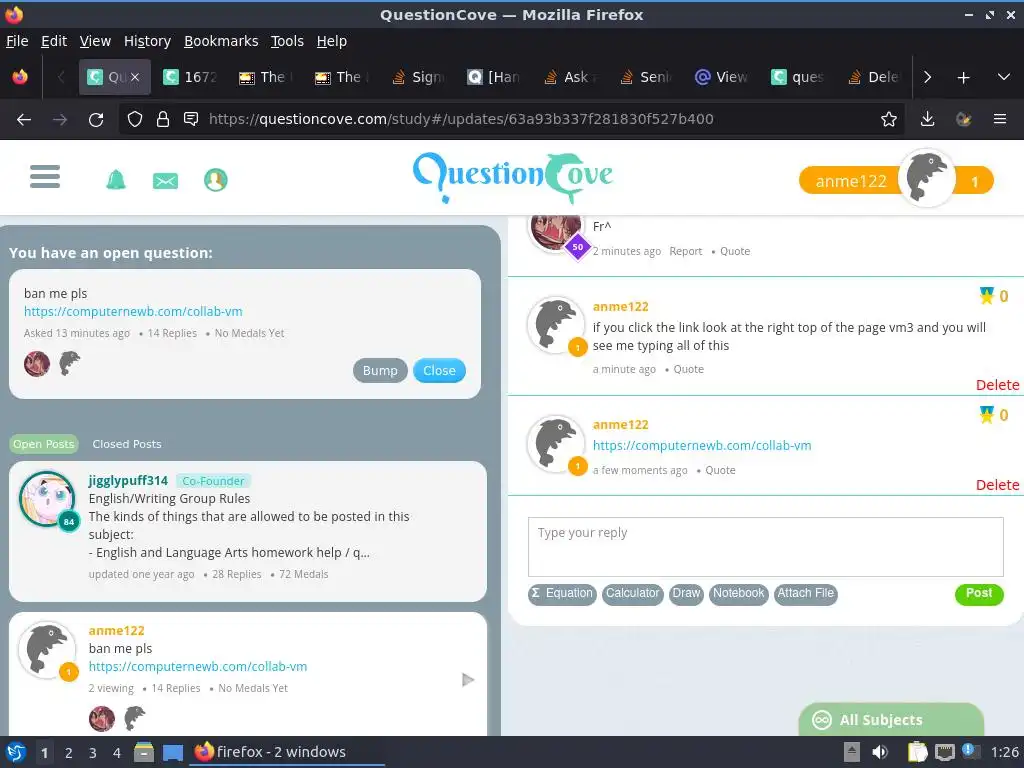The height and width of the screenshot is (768, 1024).
Task: Open the clipboard icon in the system tray
Action: tap(918, 752)
